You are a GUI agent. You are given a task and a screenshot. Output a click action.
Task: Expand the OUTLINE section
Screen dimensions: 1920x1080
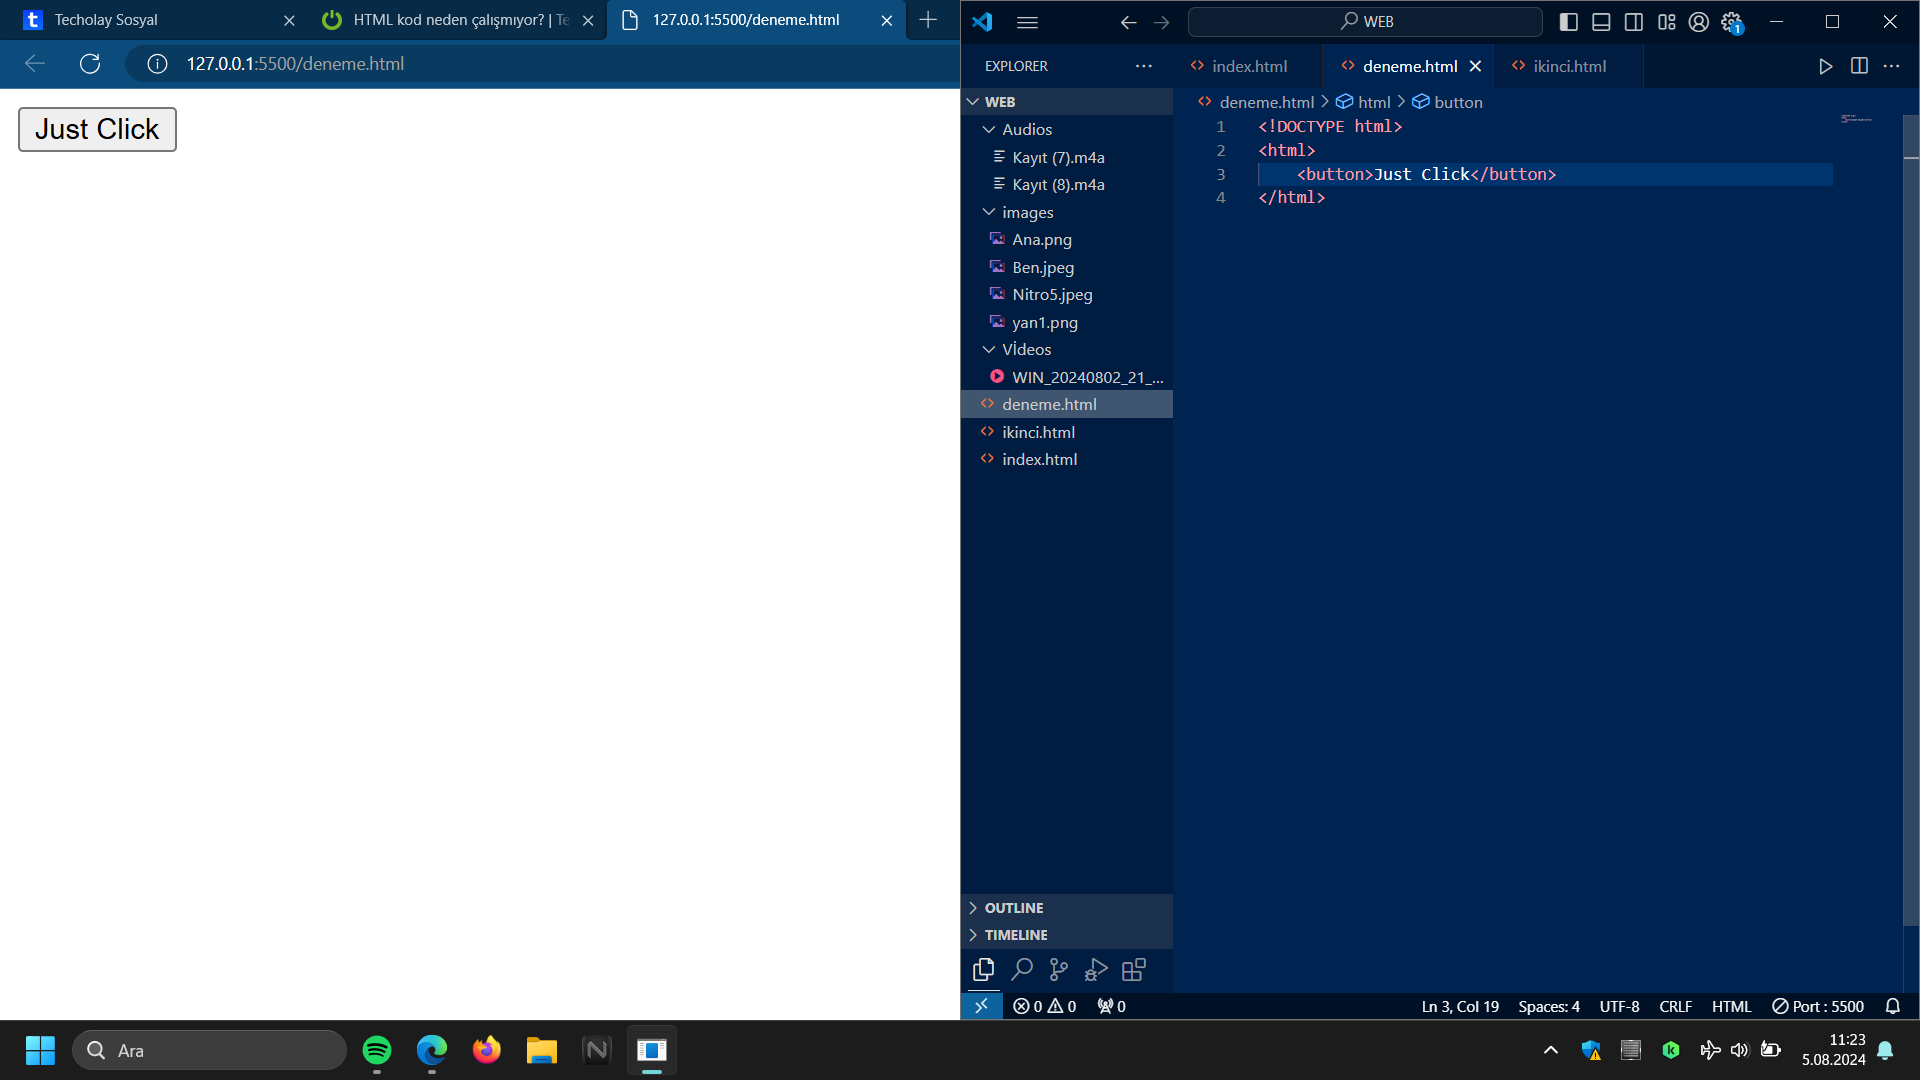tap(1013, 908)
